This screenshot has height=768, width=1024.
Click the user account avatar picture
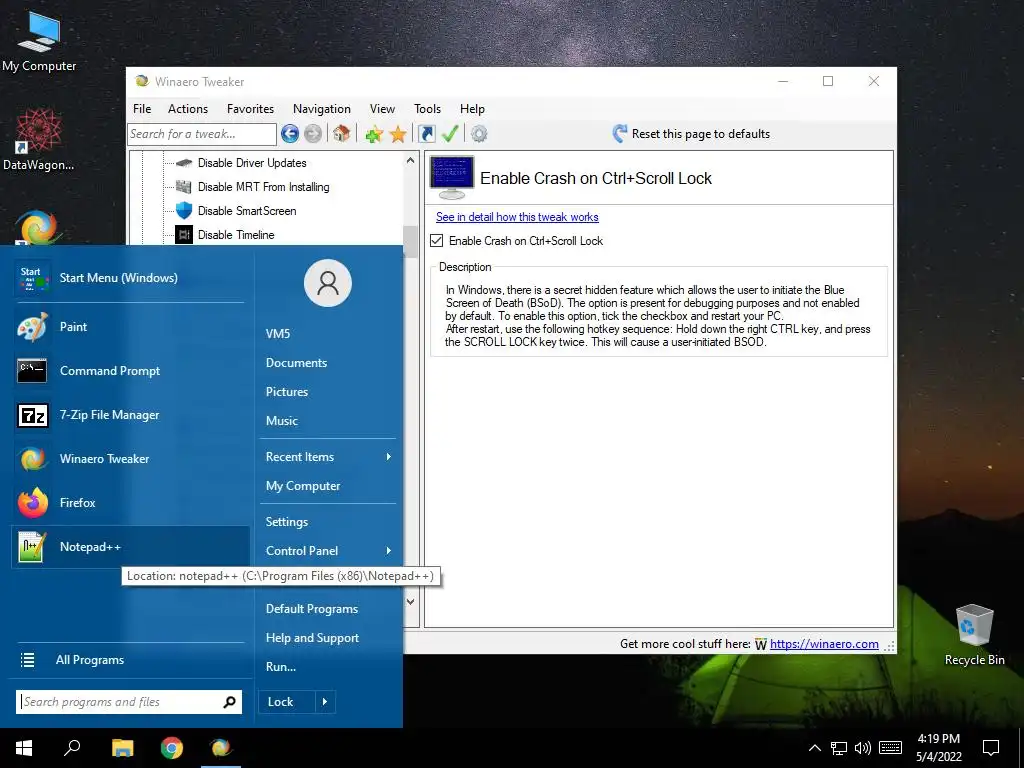click(328, 283)
